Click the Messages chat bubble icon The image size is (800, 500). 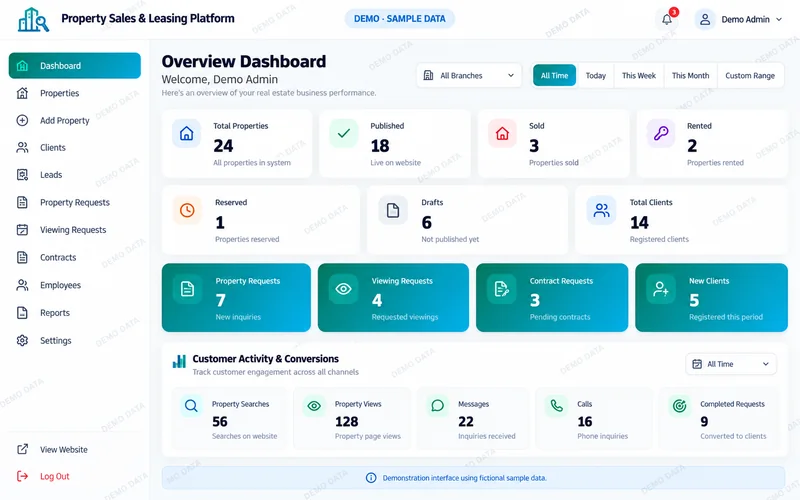[437, 406]
